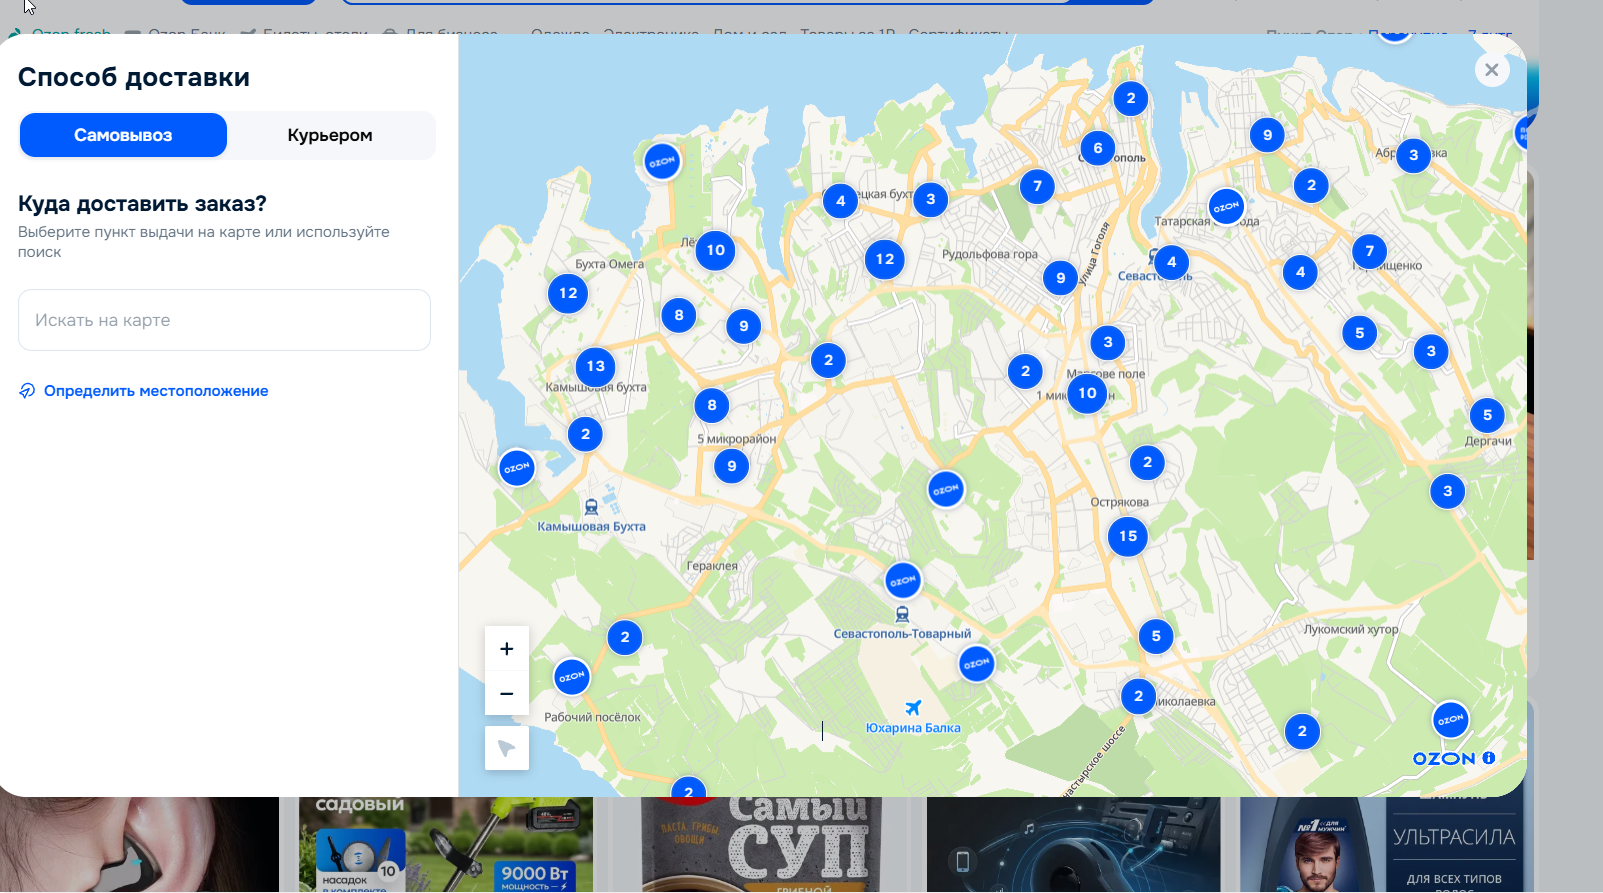
Task: Click the Лукомский хутор map label
Action: click(1351, 630)
